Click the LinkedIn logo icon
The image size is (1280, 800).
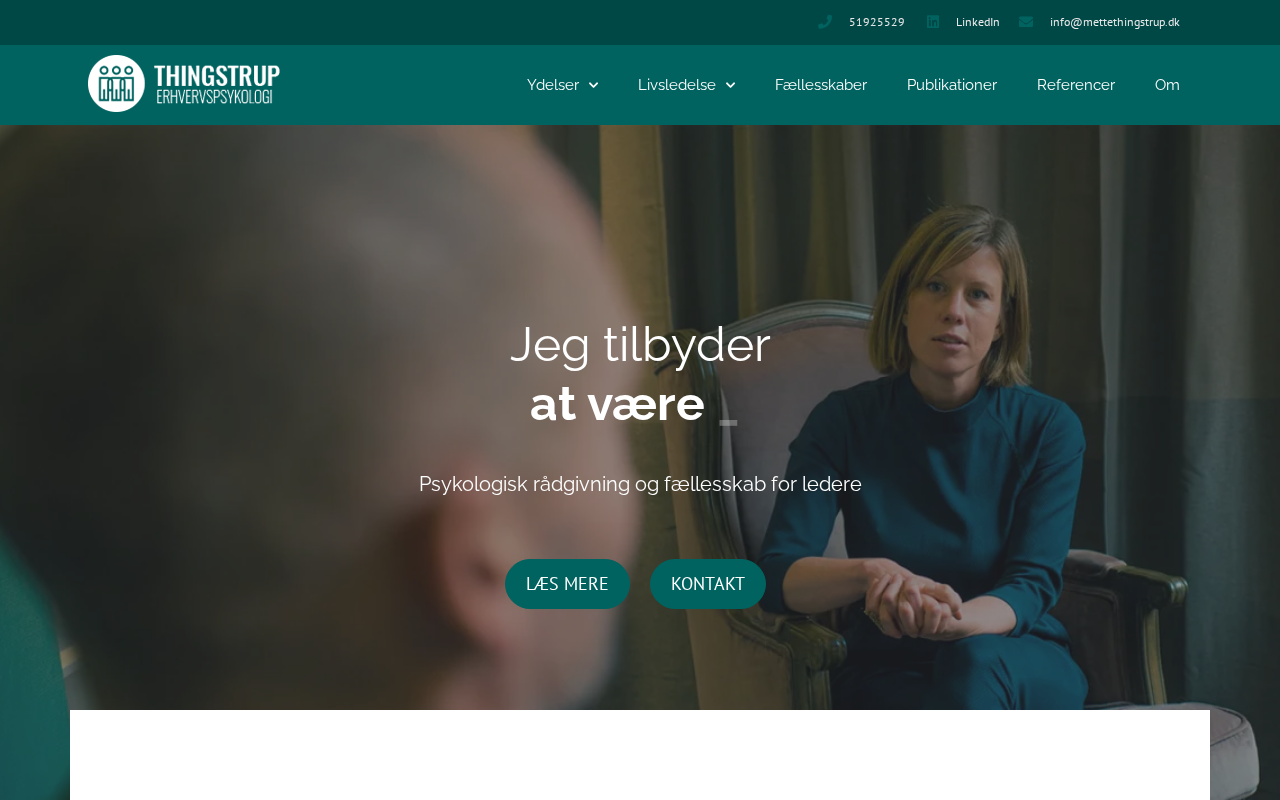pos(933,22)
